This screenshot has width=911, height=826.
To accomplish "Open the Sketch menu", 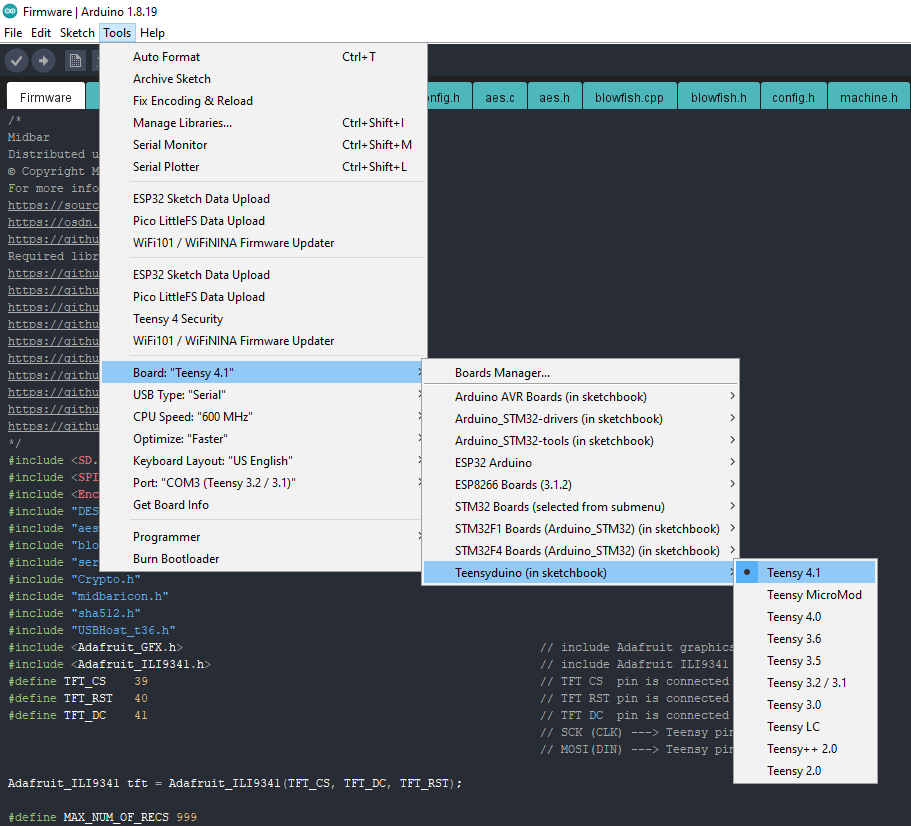I will tap(77, 33).
